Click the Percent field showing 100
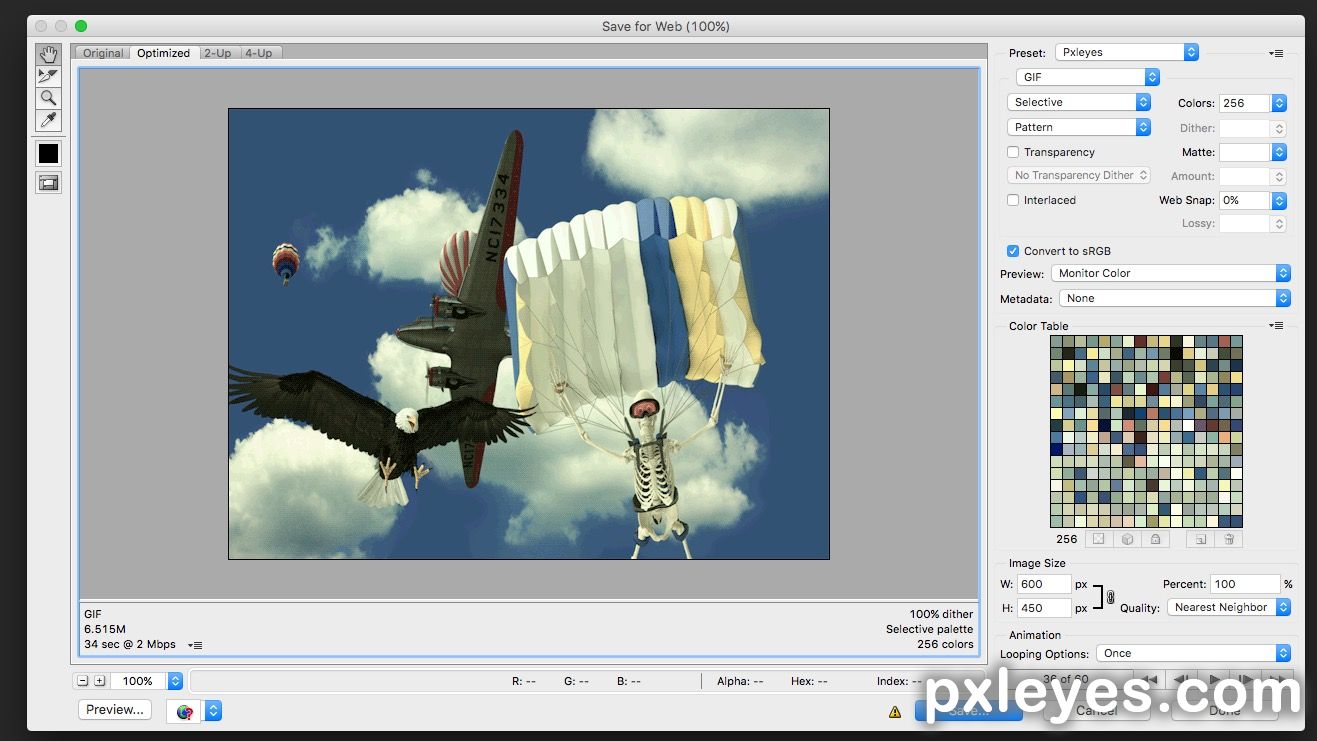The width and height of the screenshot is (1317, 741). click(1245, 584)
